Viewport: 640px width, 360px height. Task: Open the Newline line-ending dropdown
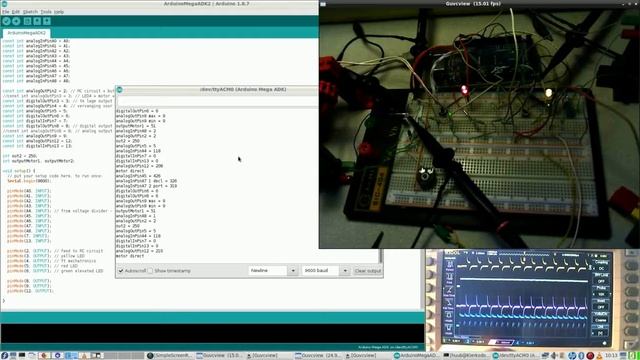pos(273,271)
